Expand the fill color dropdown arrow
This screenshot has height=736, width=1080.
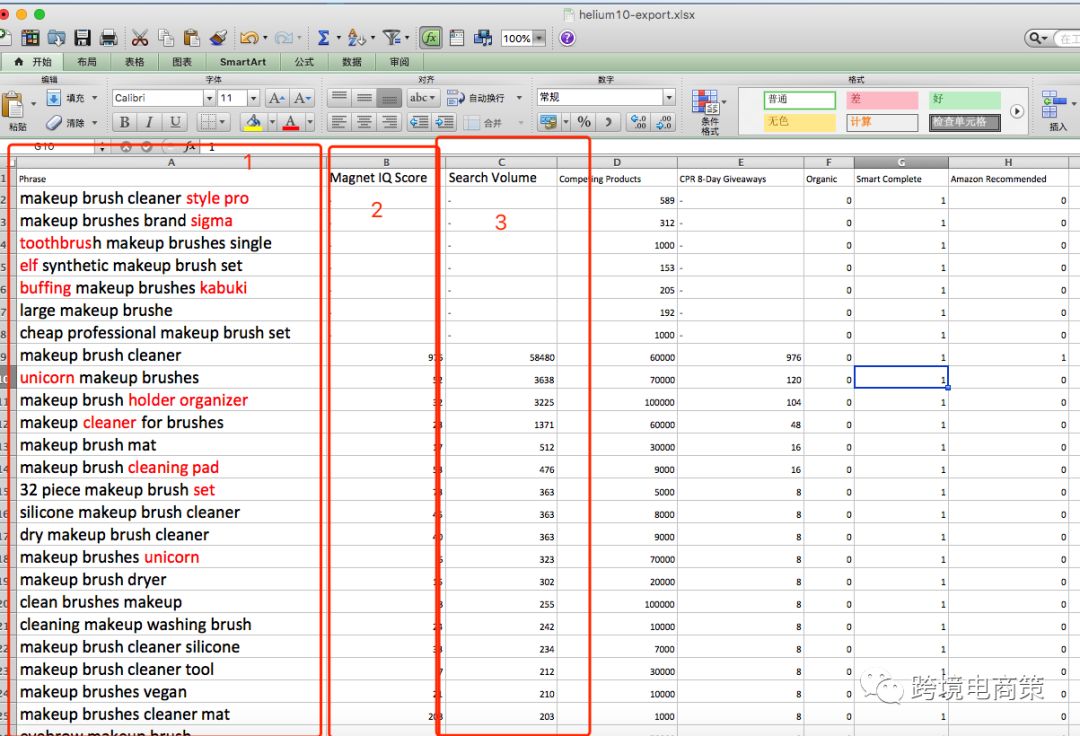(x=272, y=123)
